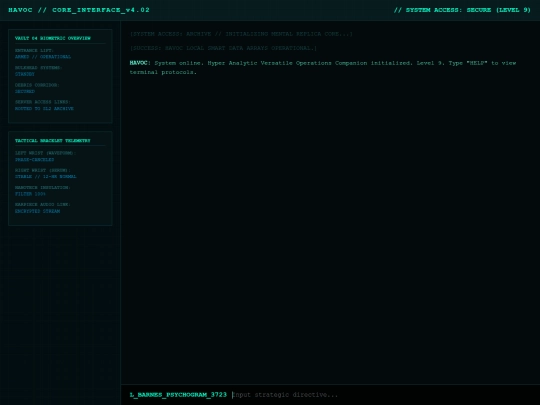
Task: Click the 'SUCCESS: HAVOC LOCAL SMART DATA' log line
Action: coord(223,48)
